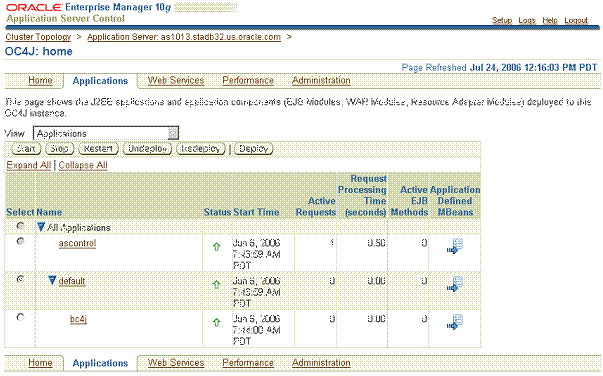Viewport: 603px width, 376px height.
Task: Open the bottom Administration tab
Action: tap(321, 363)
